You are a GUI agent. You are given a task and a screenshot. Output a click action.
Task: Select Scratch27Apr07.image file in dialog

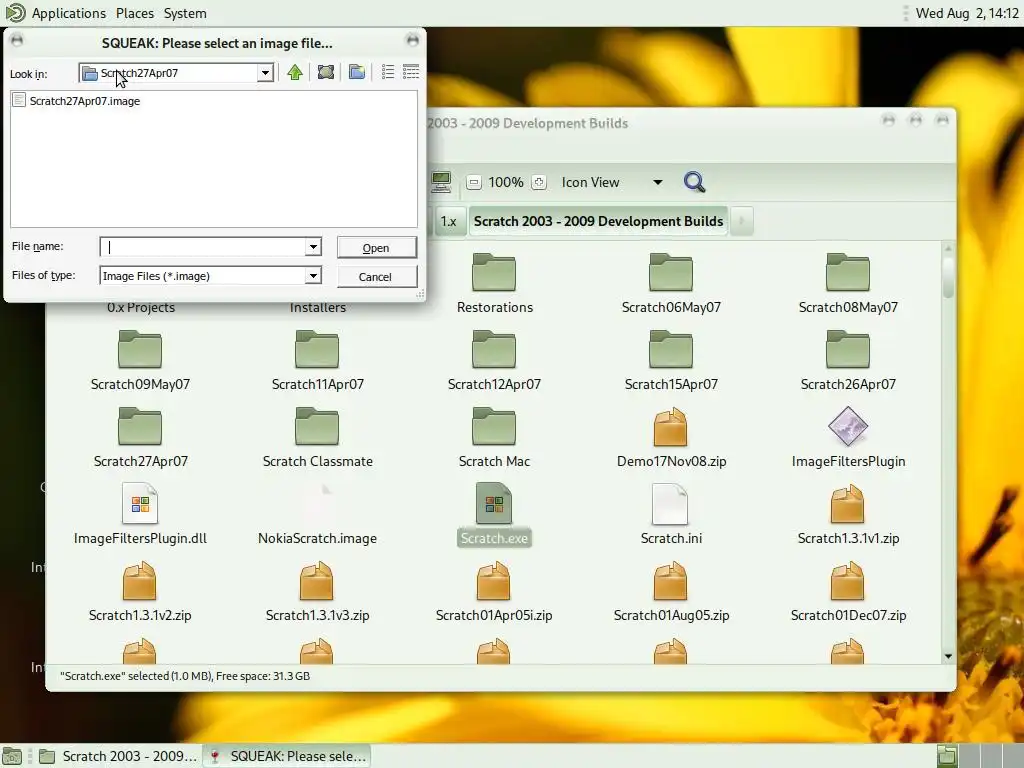pos(76,101)
